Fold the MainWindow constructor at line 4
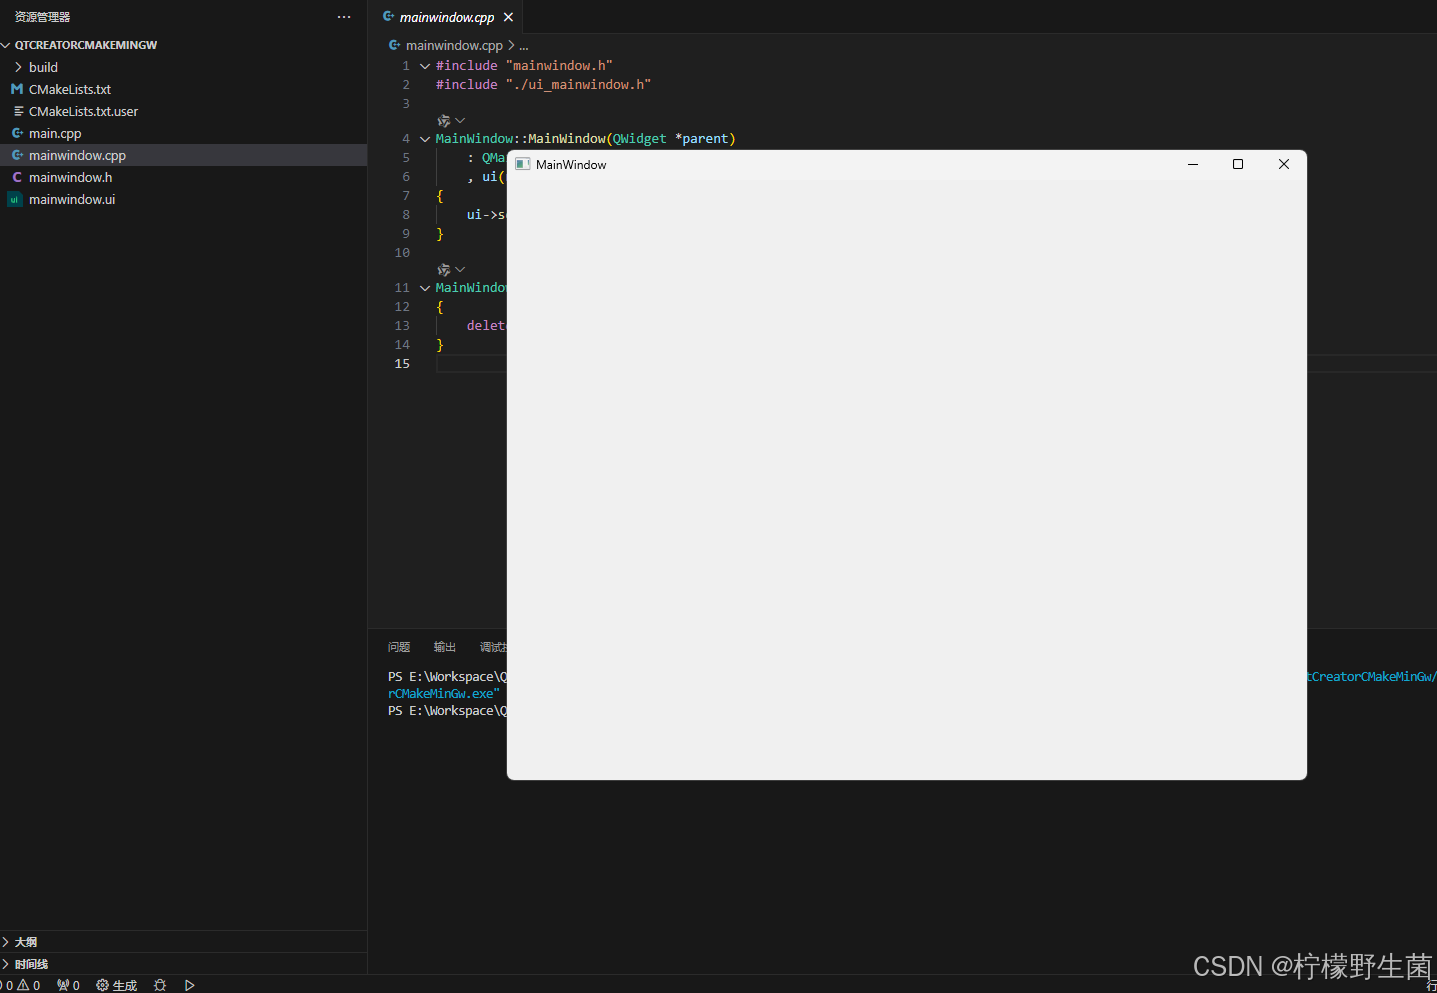 pyautogui.click(x=425, y=139)
